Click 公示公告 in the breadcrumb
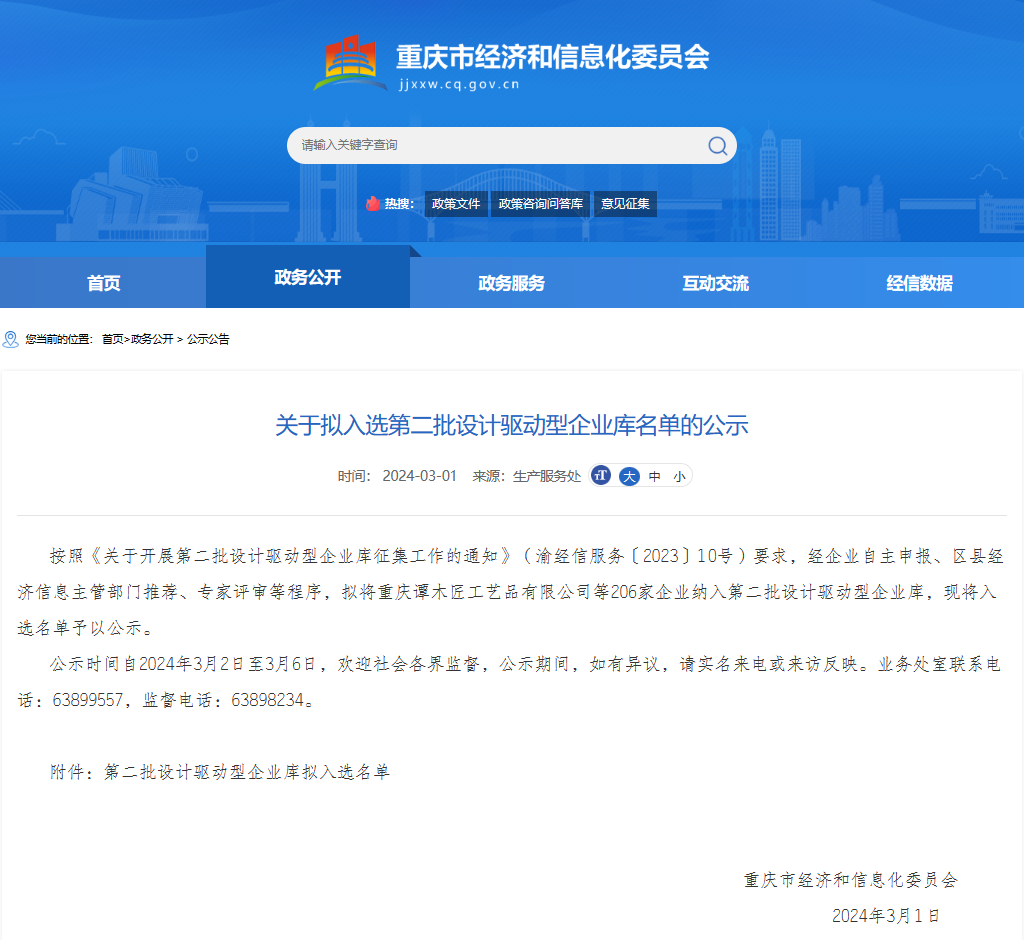The height and width of the screenshot is (940, 1024). coord(208,339)
